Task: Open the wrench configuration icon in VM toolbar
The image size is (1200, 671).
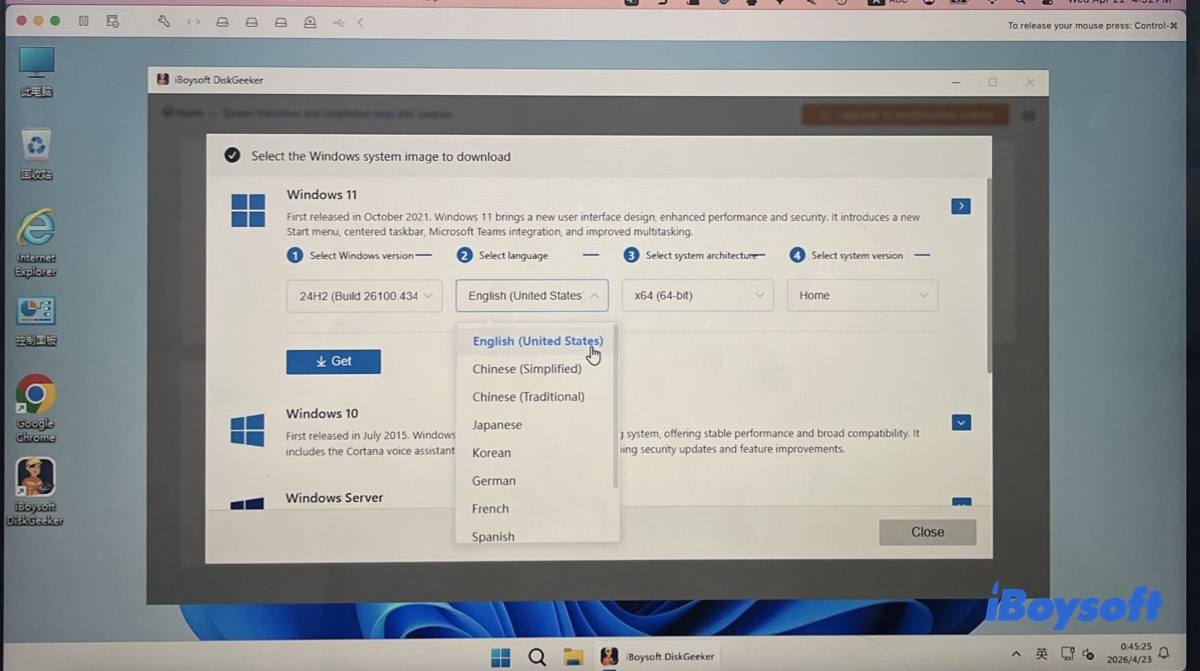Action: [164, 21]
